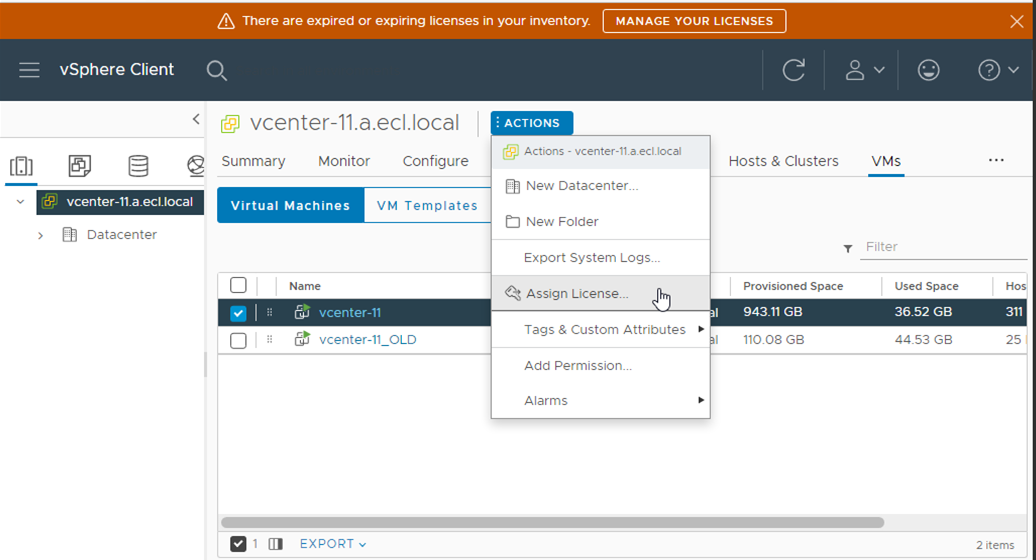This screenshot has width=1036, height=560.
Task: Click the Manage Your Licenses button
Action: click(694, 21)
